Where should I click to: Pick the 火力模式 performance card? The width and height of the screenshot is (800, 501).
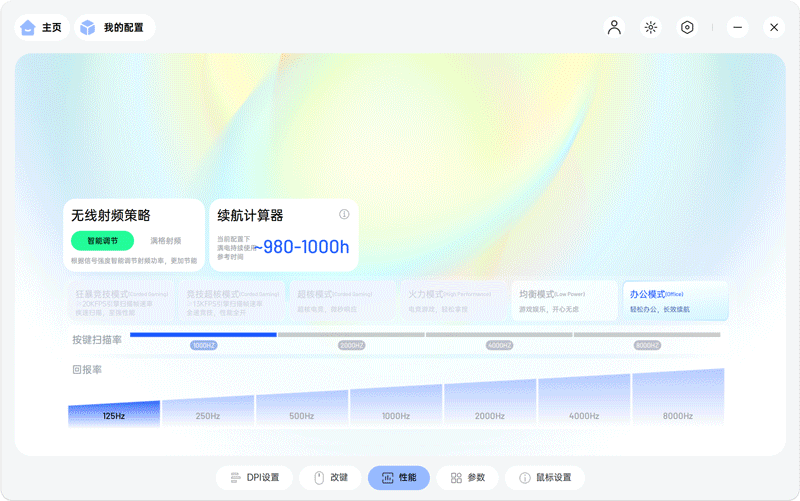(x=454, y=301)
